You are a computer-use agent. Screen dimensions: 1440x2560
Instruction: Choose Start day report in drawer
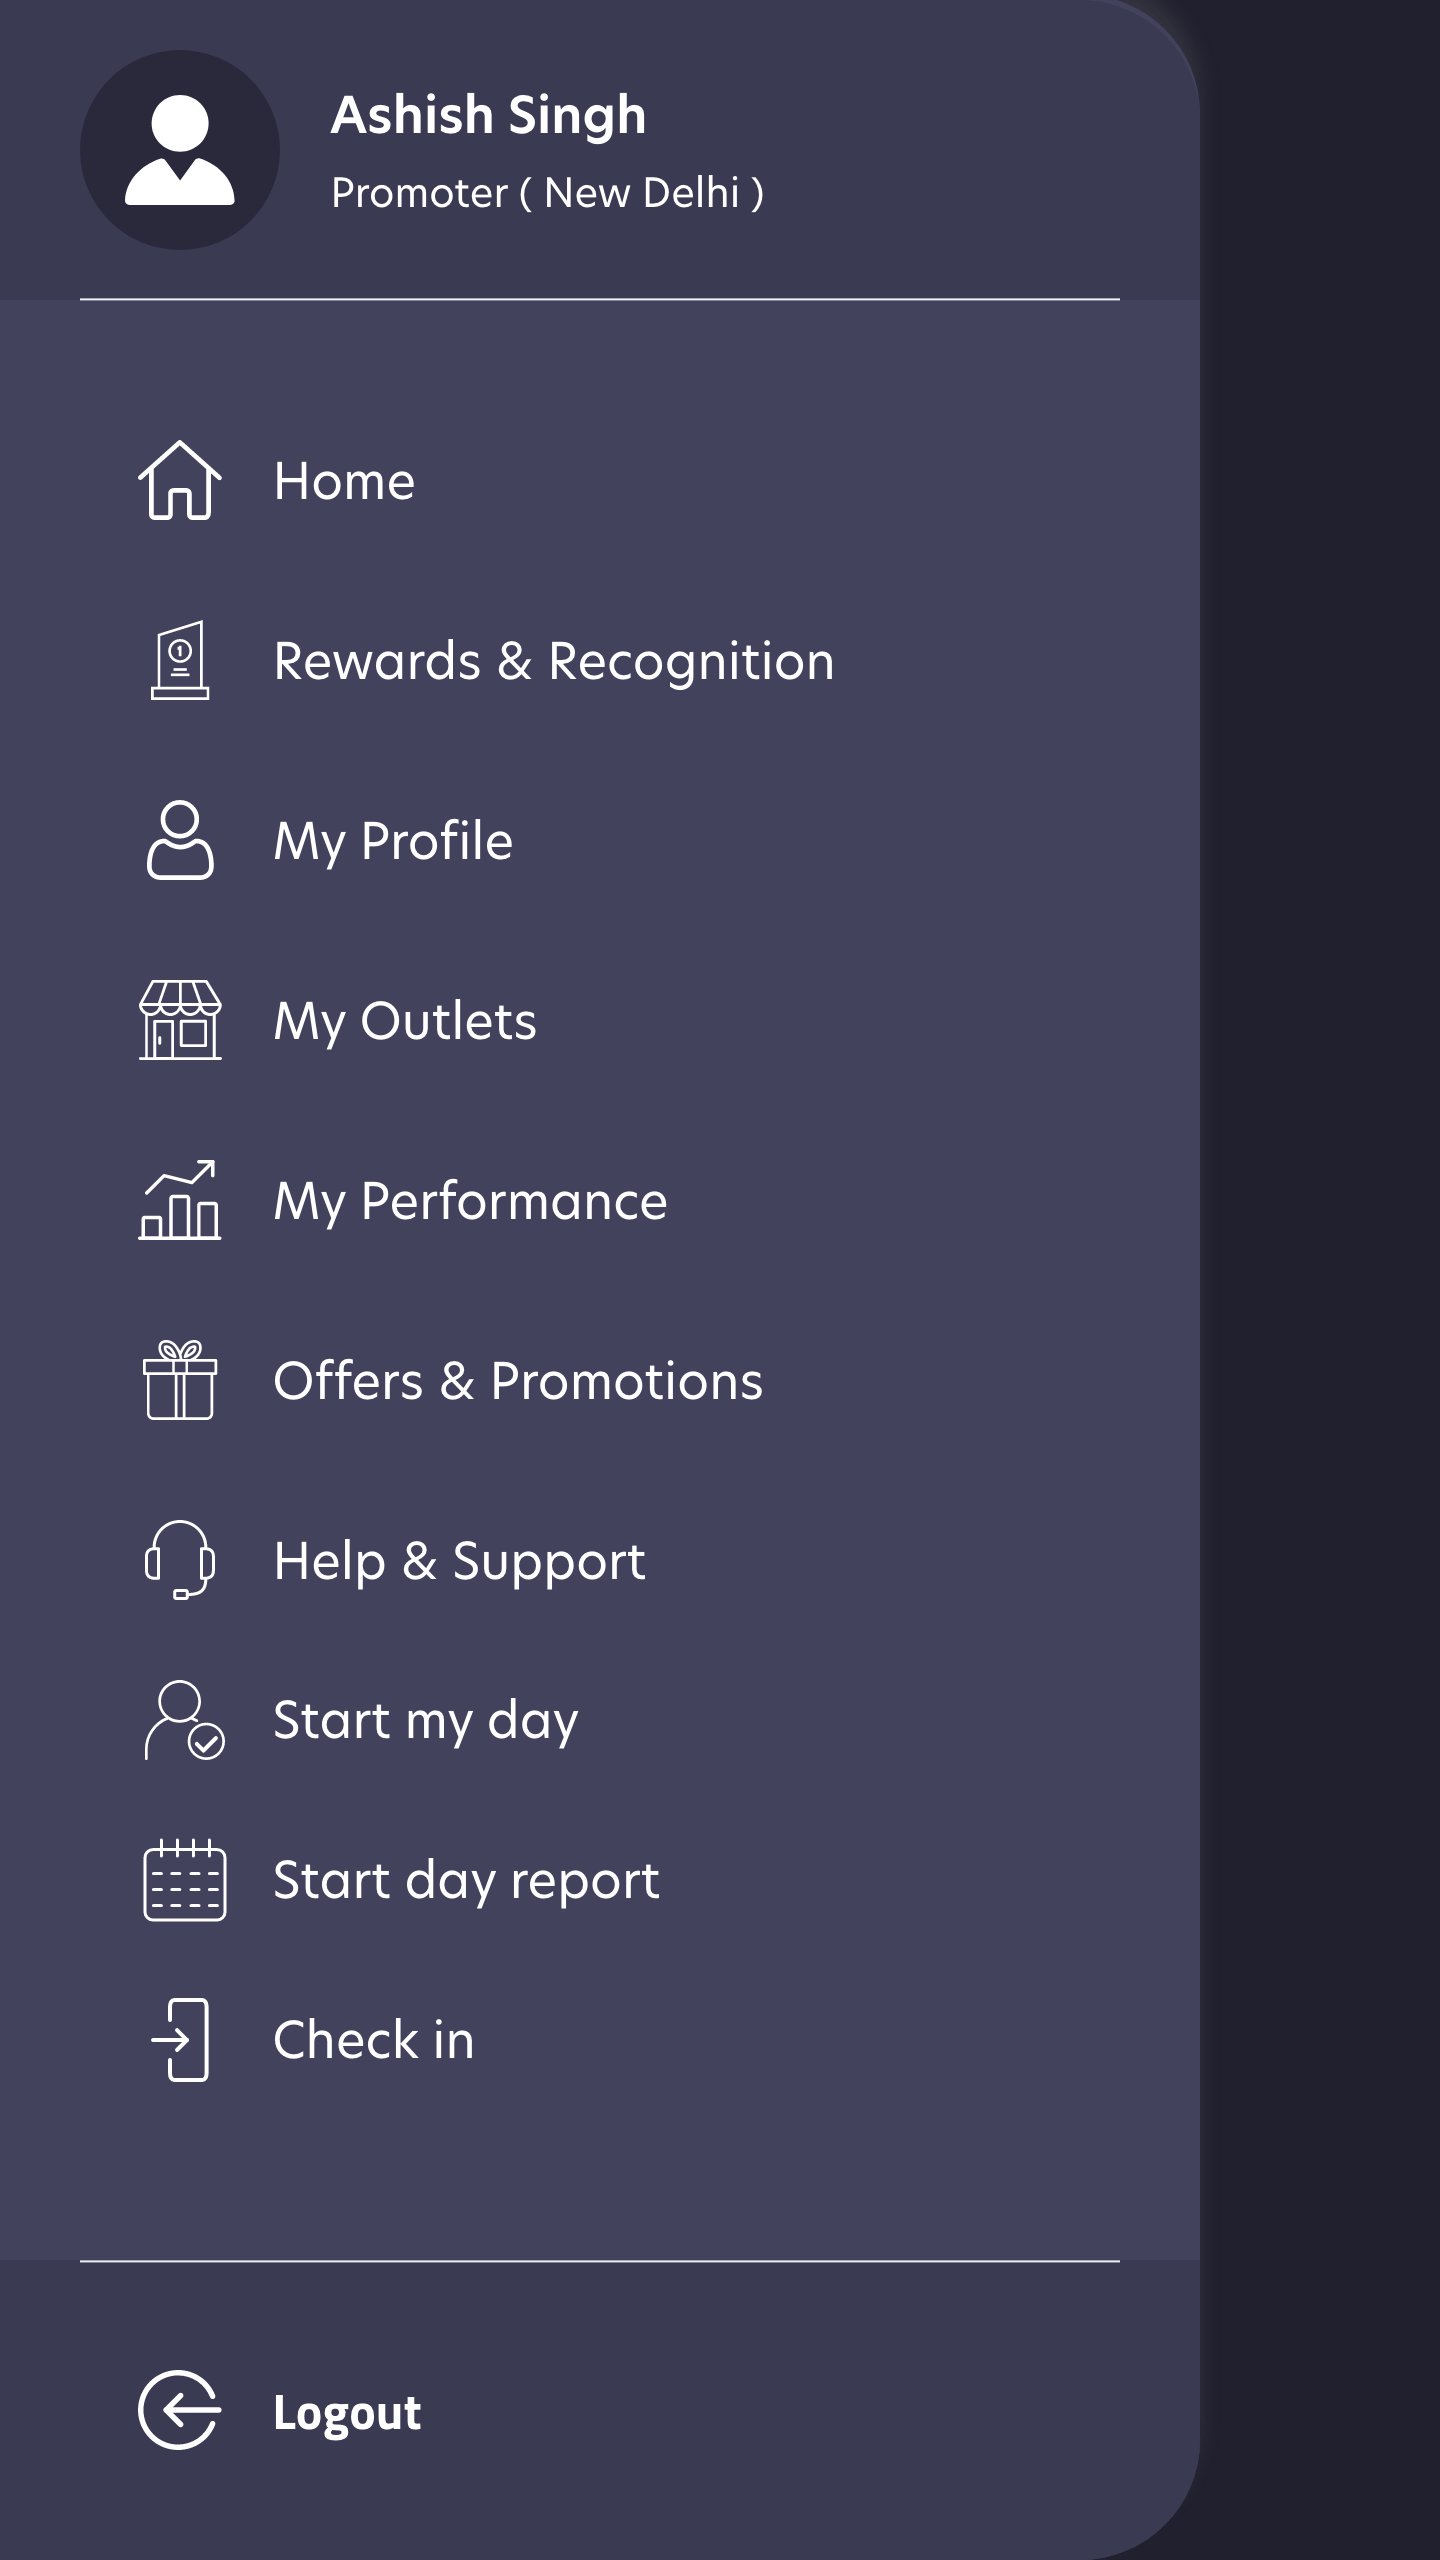tap(466, 1881)
